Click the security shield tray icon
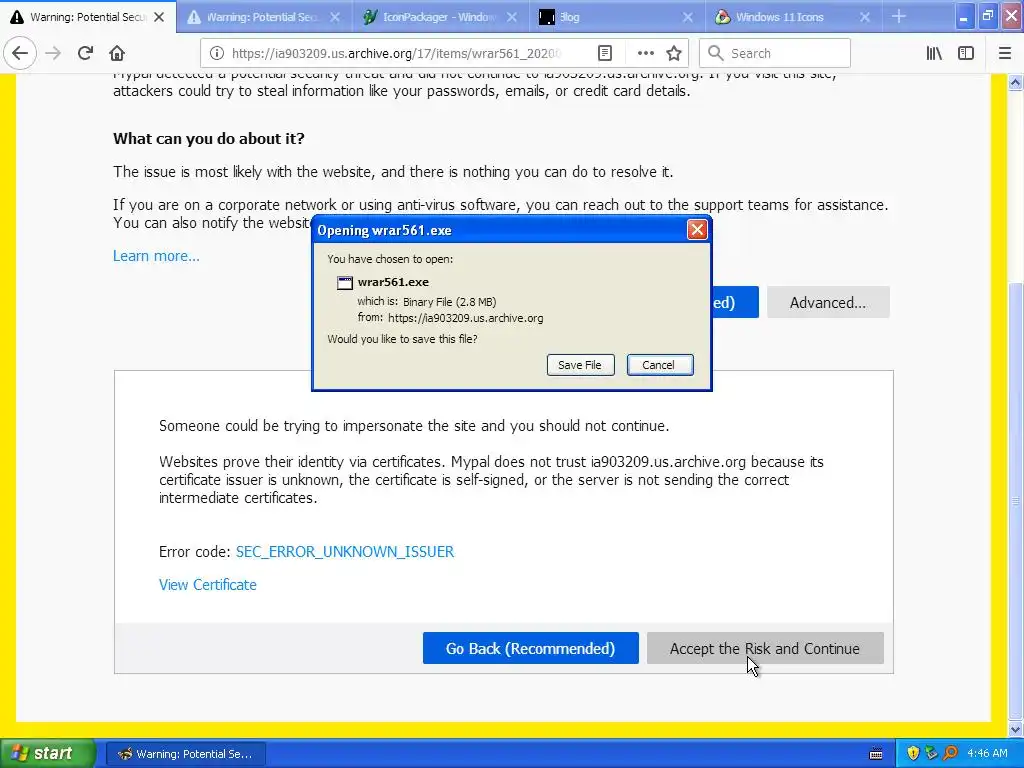The height and width of the screenshot is (768, 1024). tap(913, 754)
